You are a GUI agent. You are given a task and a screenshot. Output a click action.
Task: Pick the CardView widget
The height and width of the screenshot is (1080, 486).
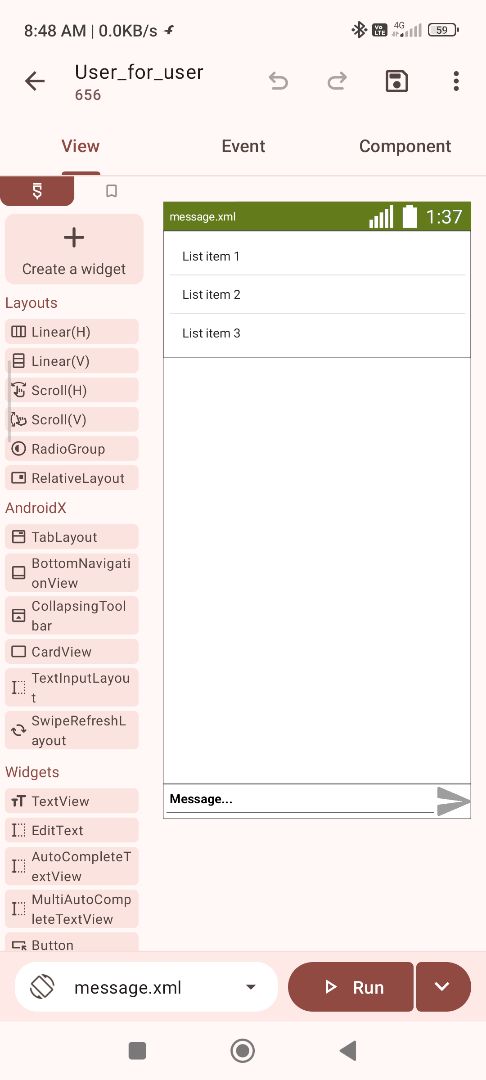[72, 652]
